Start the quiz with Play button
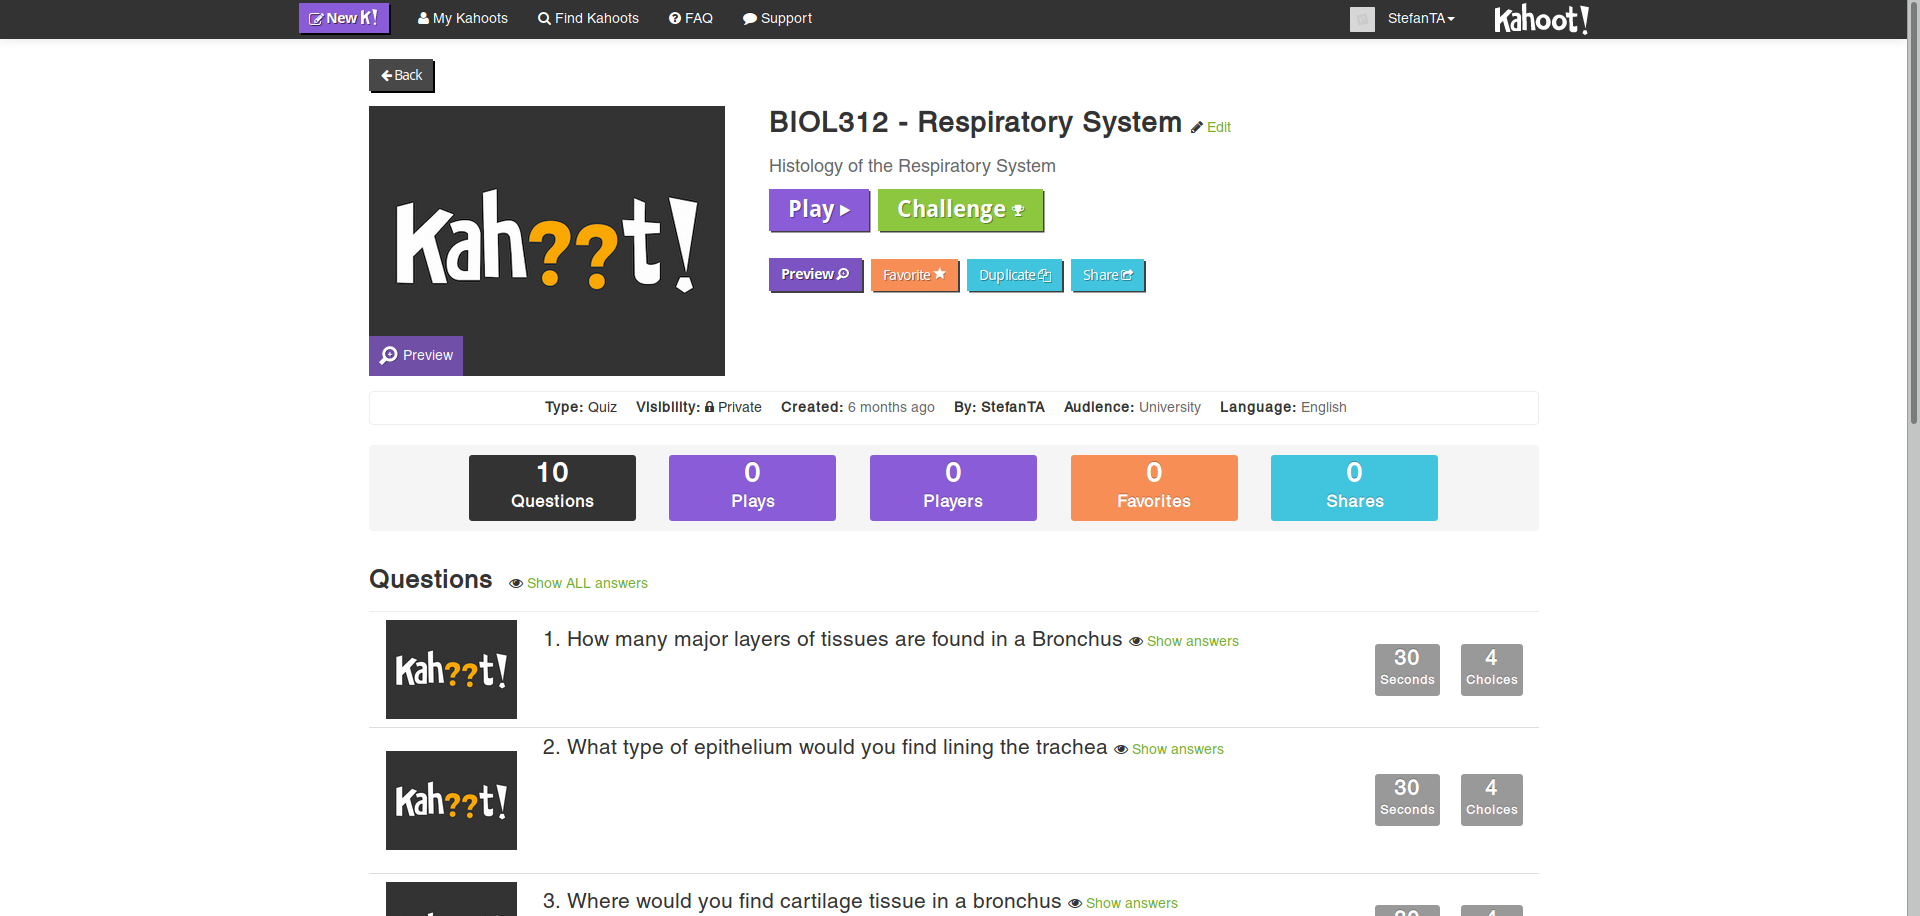The height and width of the screenshot is (916, 1920). coord(819,210)
